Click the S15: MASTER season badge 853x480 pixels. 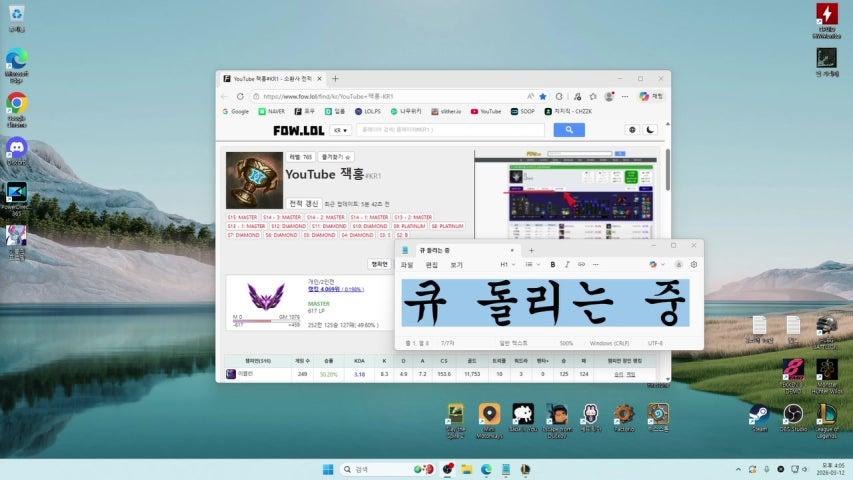(243, 217)
